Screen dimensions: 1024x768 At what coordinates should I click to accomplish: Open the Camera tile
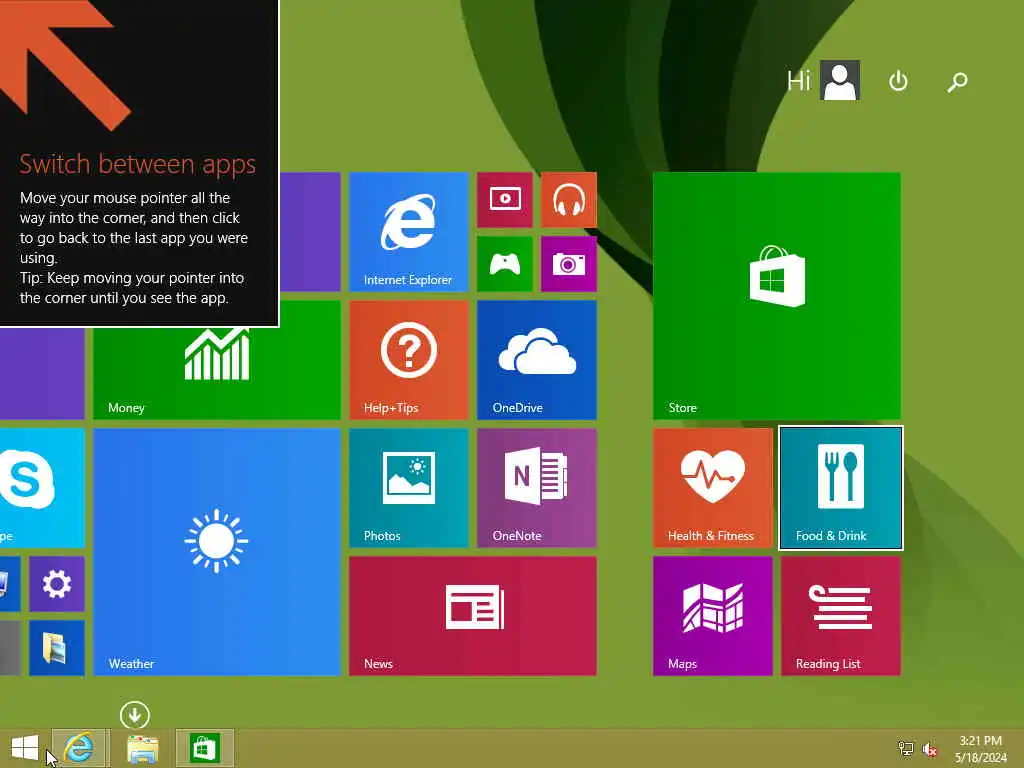pyautogui.click(x=569, y=264)
